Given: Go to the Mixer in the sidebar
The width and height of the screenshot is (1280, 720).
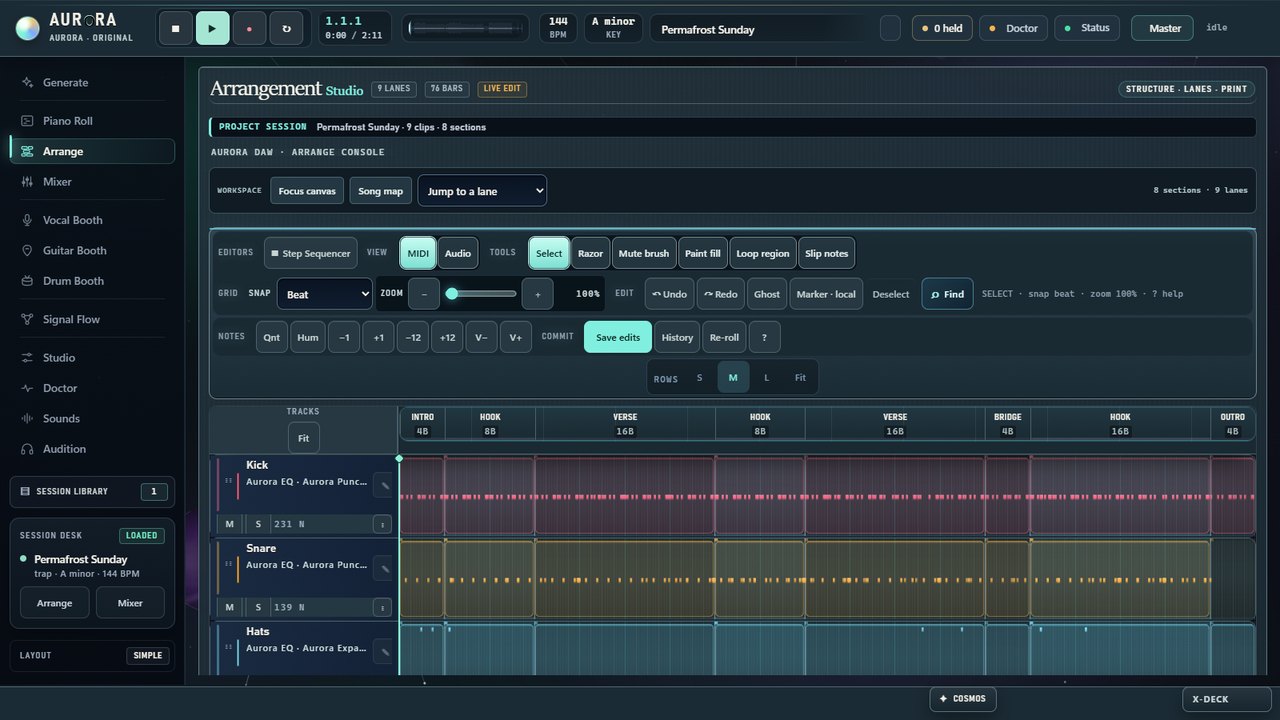Looking at the screenshot, I should (x=92, y=182).
